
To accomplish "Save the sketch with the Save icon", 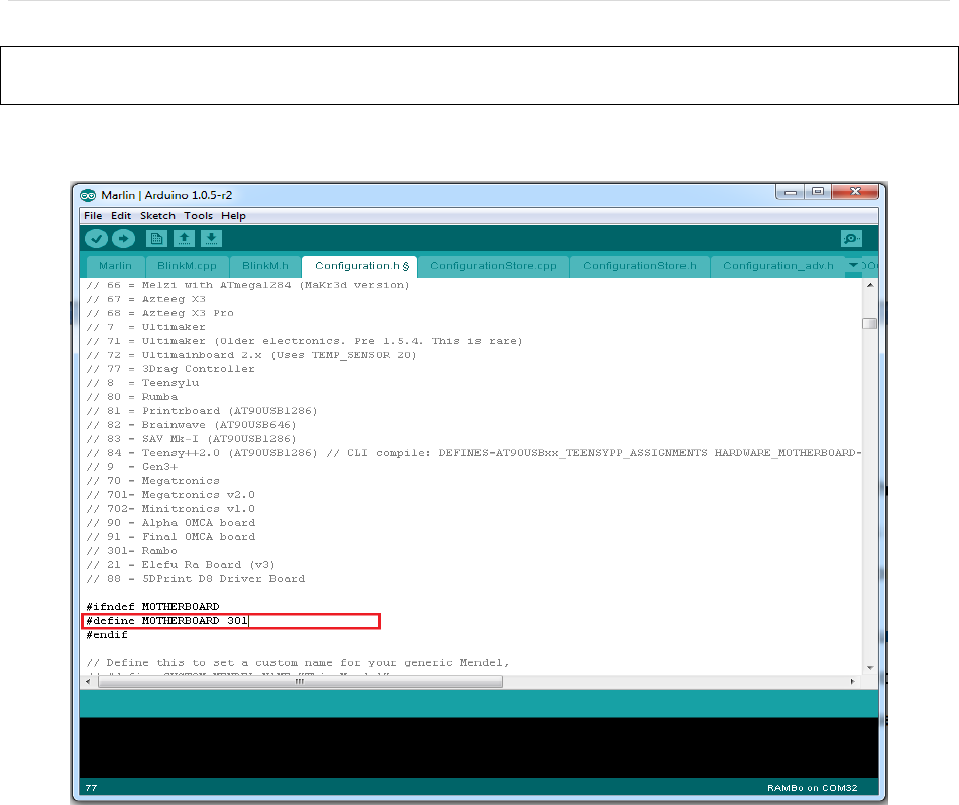I will (x=211, y=239).
